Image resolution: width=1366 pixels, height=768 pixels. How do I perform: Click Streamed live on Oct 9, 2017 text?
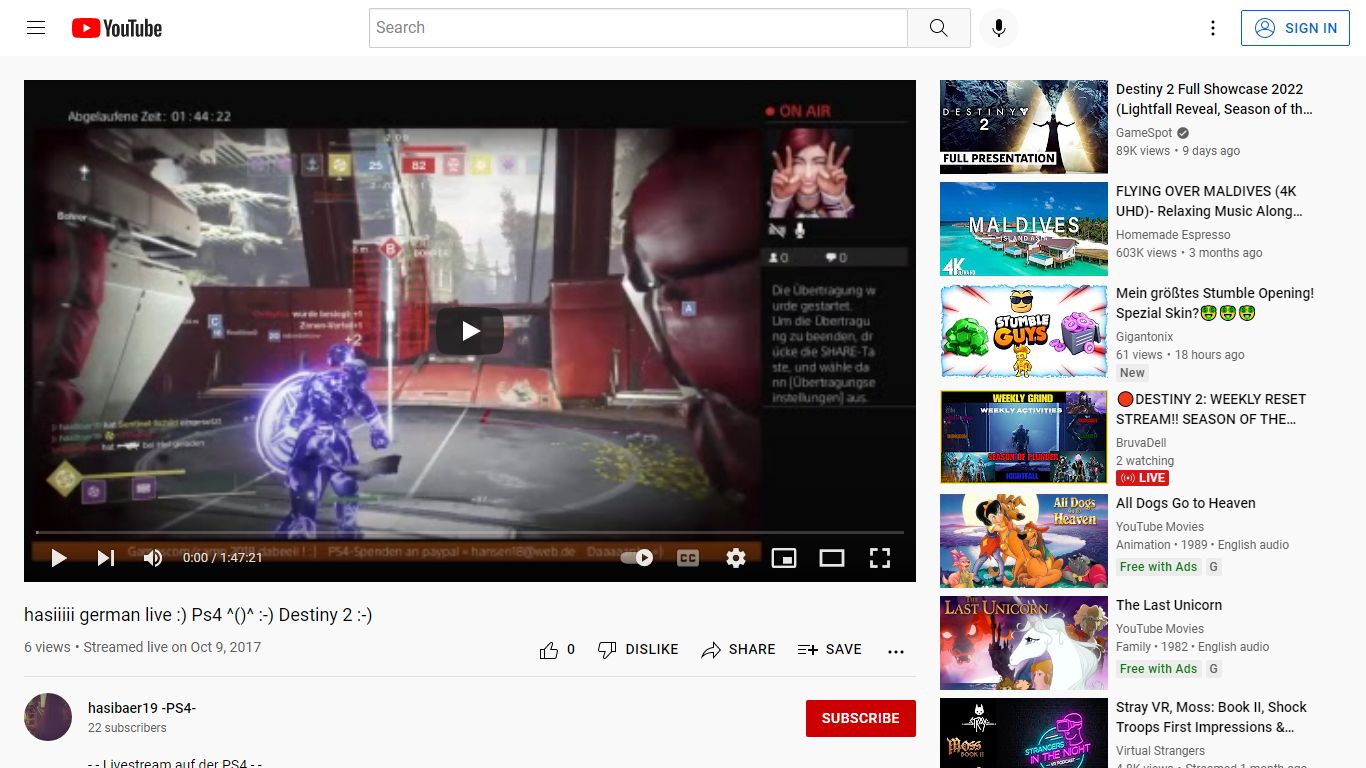pyautogui.click(x=172, y=647)
